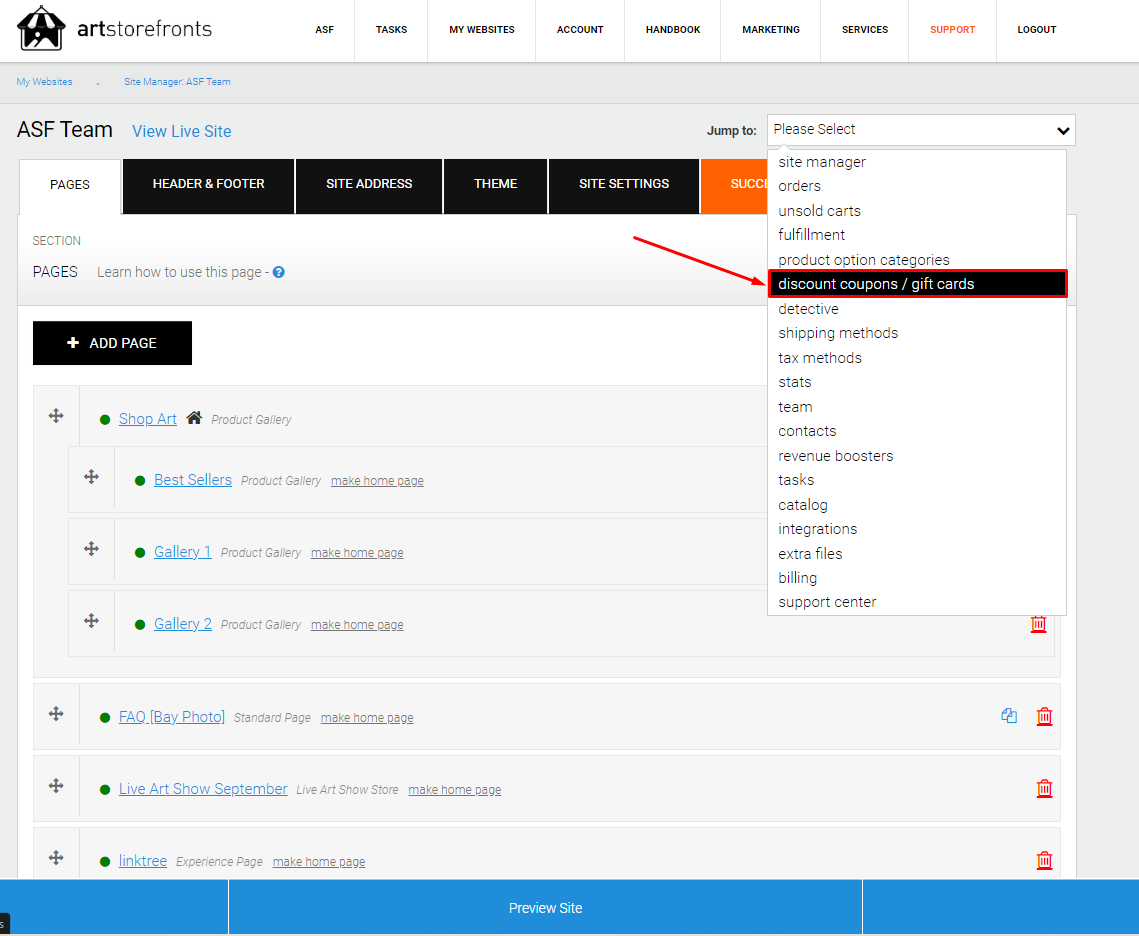Switch to SITE SETTINGS tab
The width and height of the screenshot is (1139, 936).
[624, 184]
